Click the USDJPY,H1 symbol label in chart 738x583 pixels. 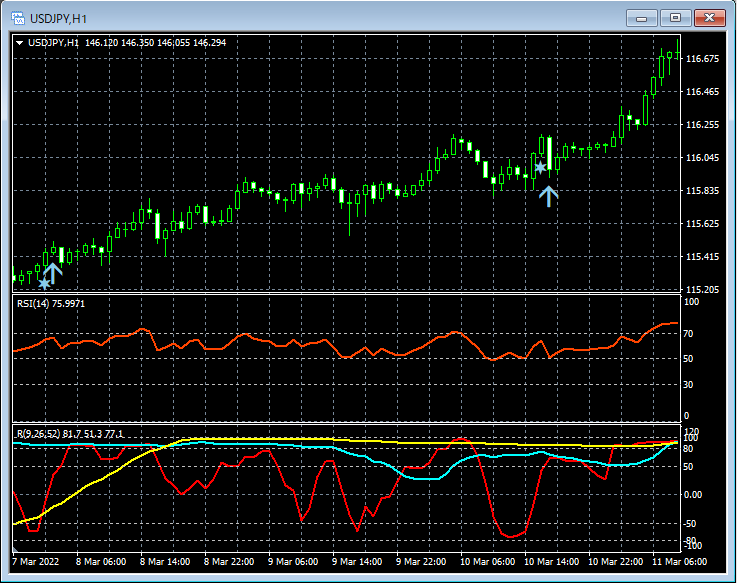pyautogui.click(x=54, y=43)
